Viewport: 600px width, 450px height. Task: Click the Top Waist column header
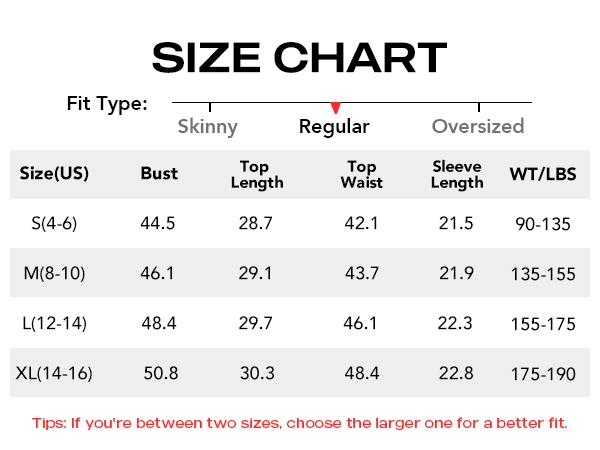pos(361,174)
